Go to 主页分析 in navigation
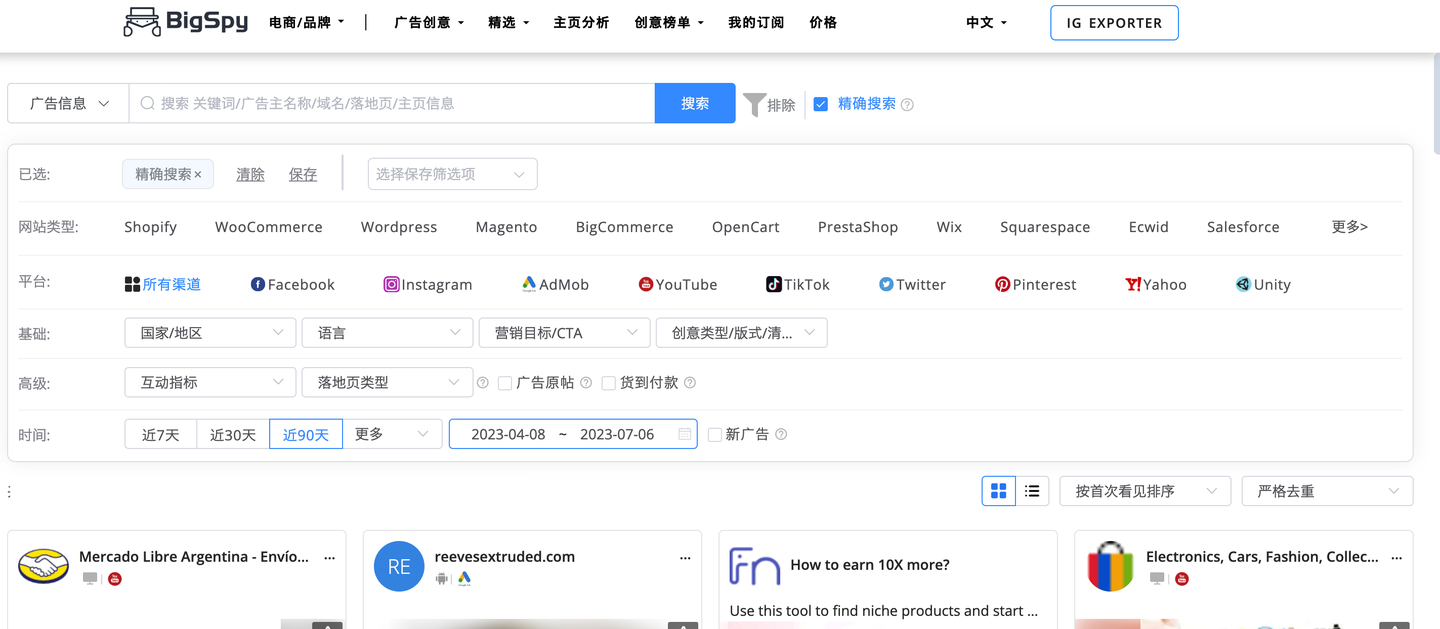The image size is (1440, 629). tap(581, 22)
